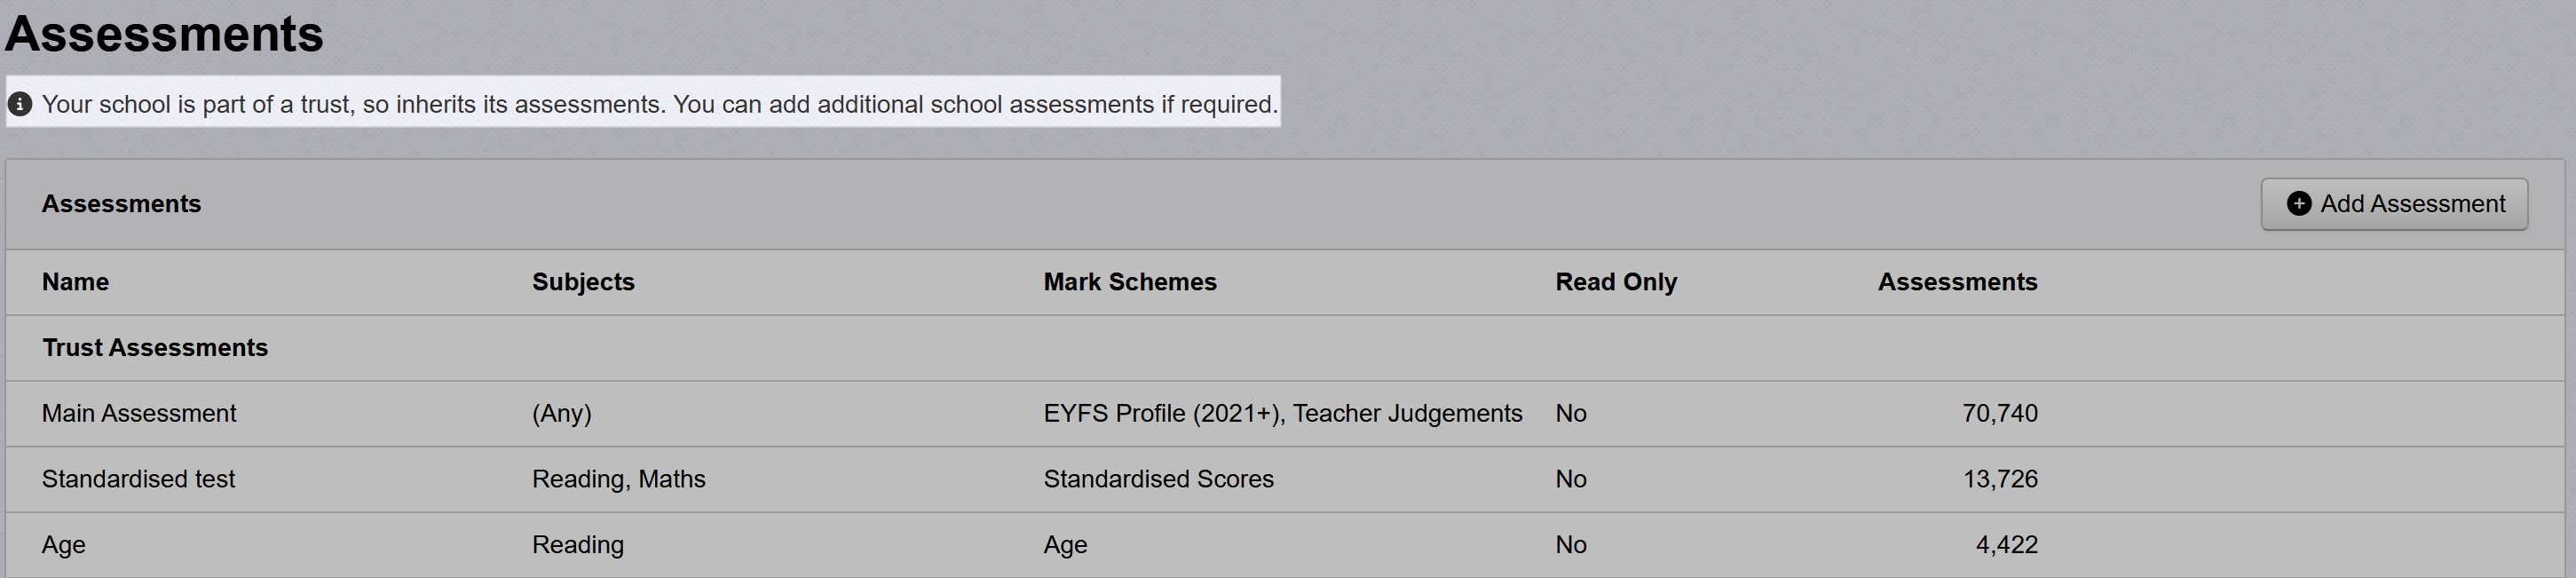Viewport: 2576px width, 578px height.
Task: Click the Standardised Scores mark scheme cell
Action: pos(1158,479)
